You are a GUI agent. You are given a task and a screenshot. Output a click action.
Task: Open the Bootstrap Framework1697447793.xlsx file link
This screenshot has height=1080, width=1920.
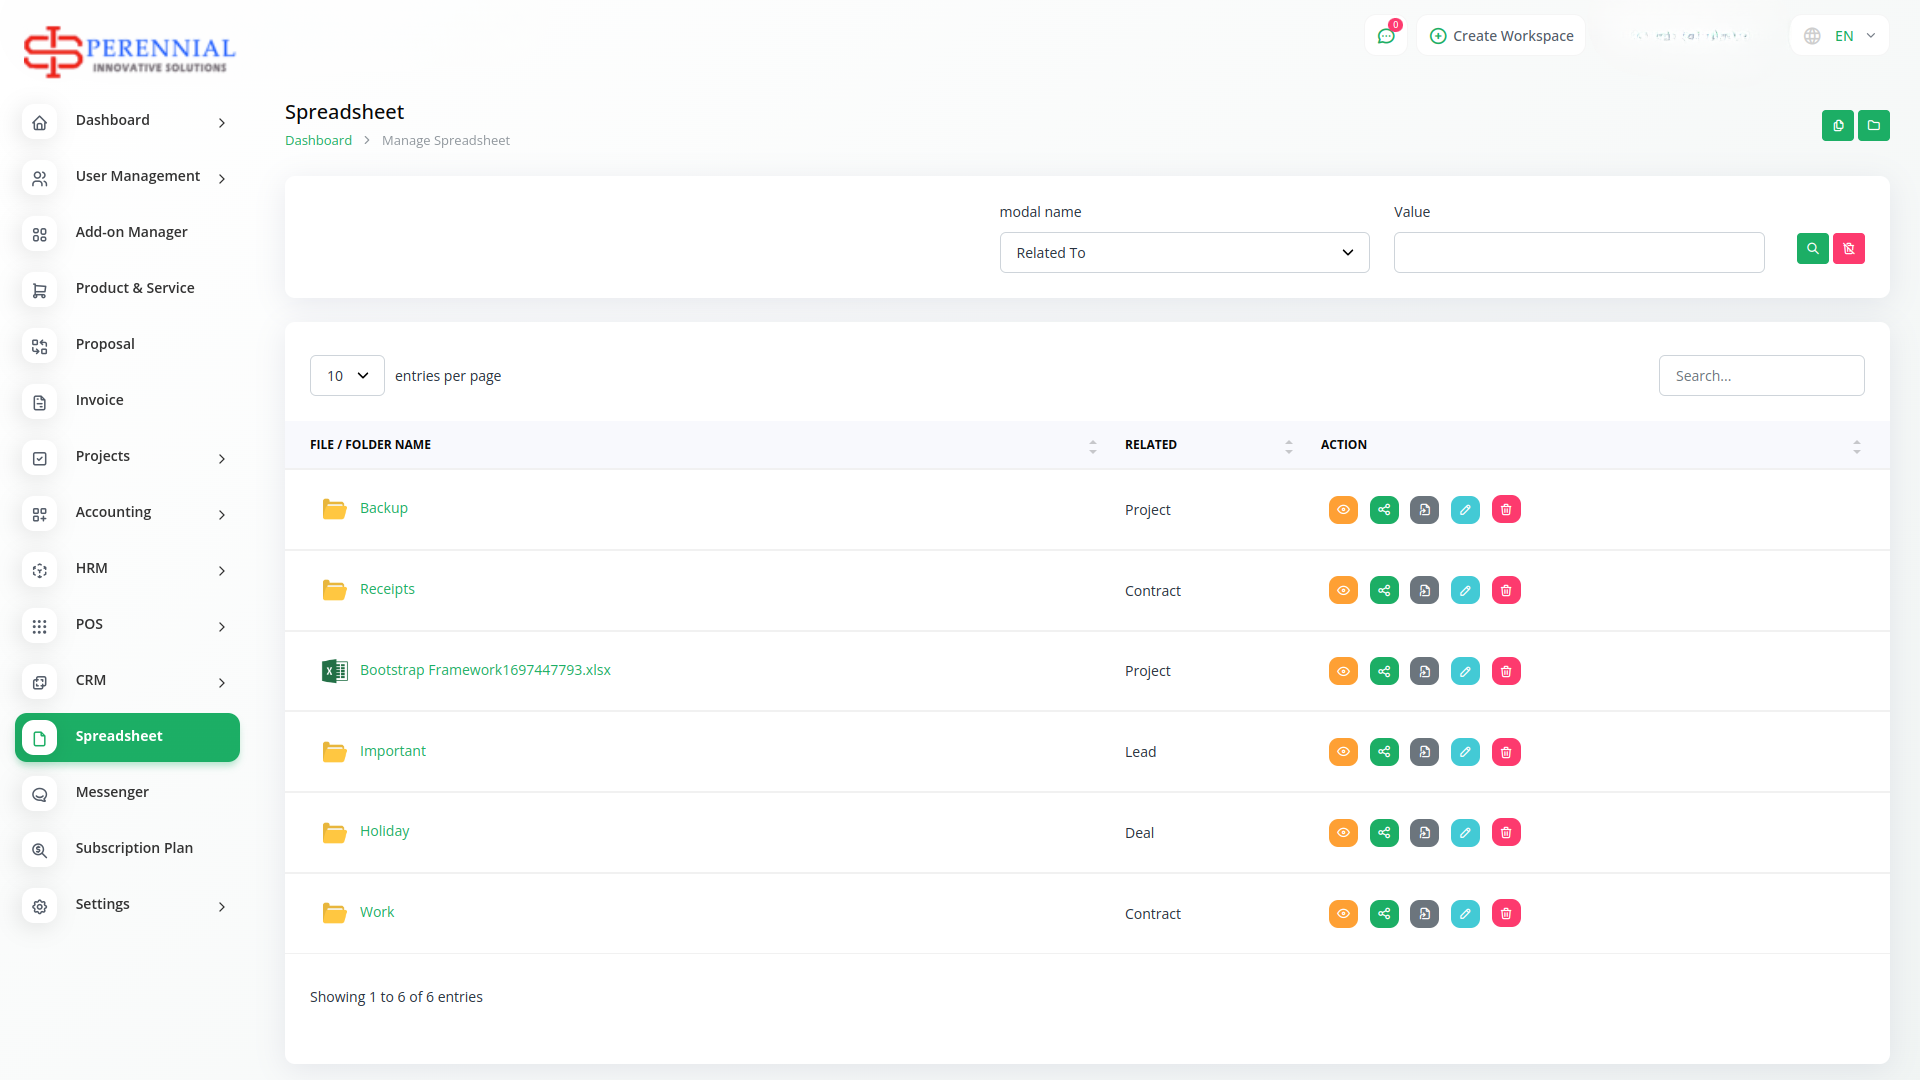pyautogui.click(x=485, y=670)
